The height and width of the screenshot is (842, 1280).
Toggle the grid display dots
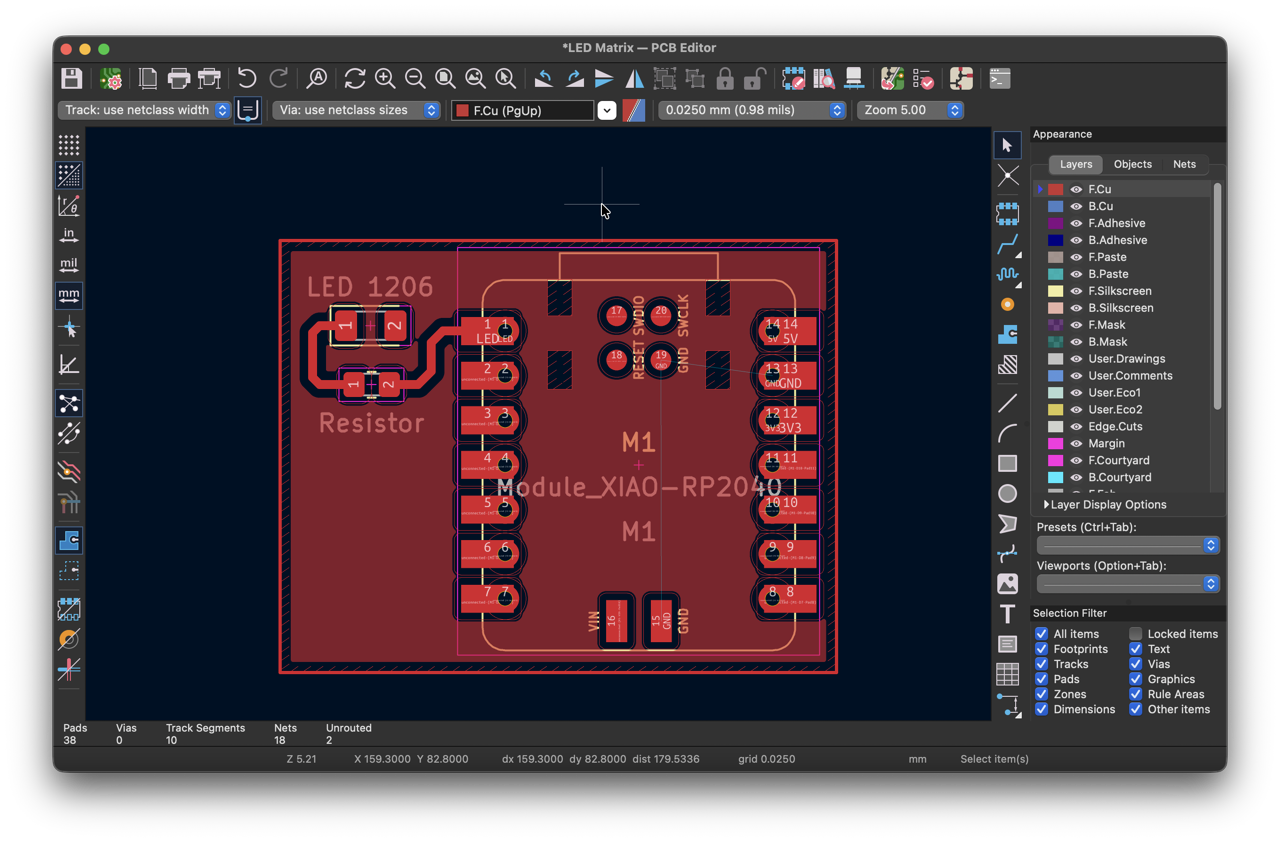click(x=69, y=145)
